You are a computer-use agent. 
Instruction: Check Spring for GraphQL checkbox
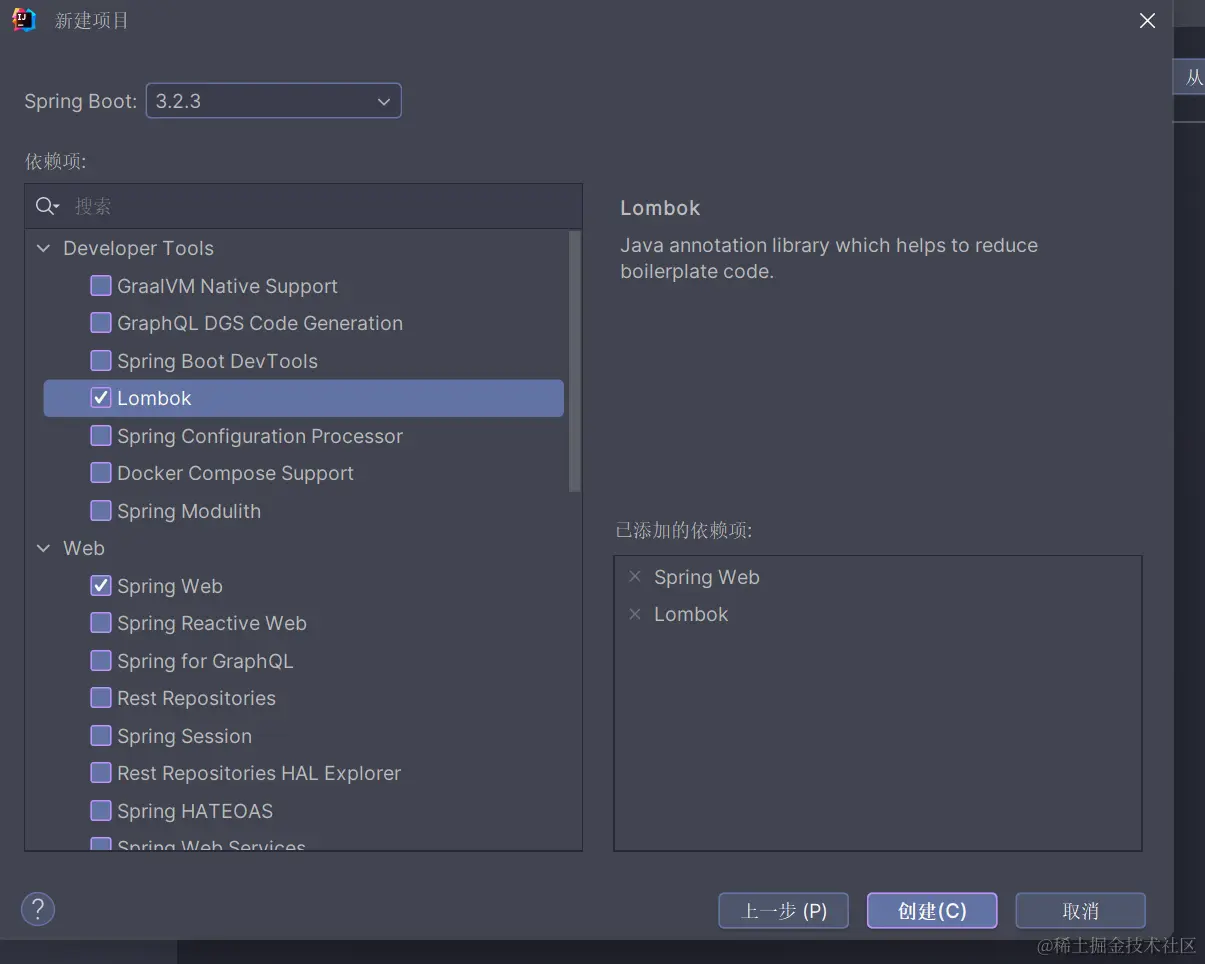coord(101,661)
